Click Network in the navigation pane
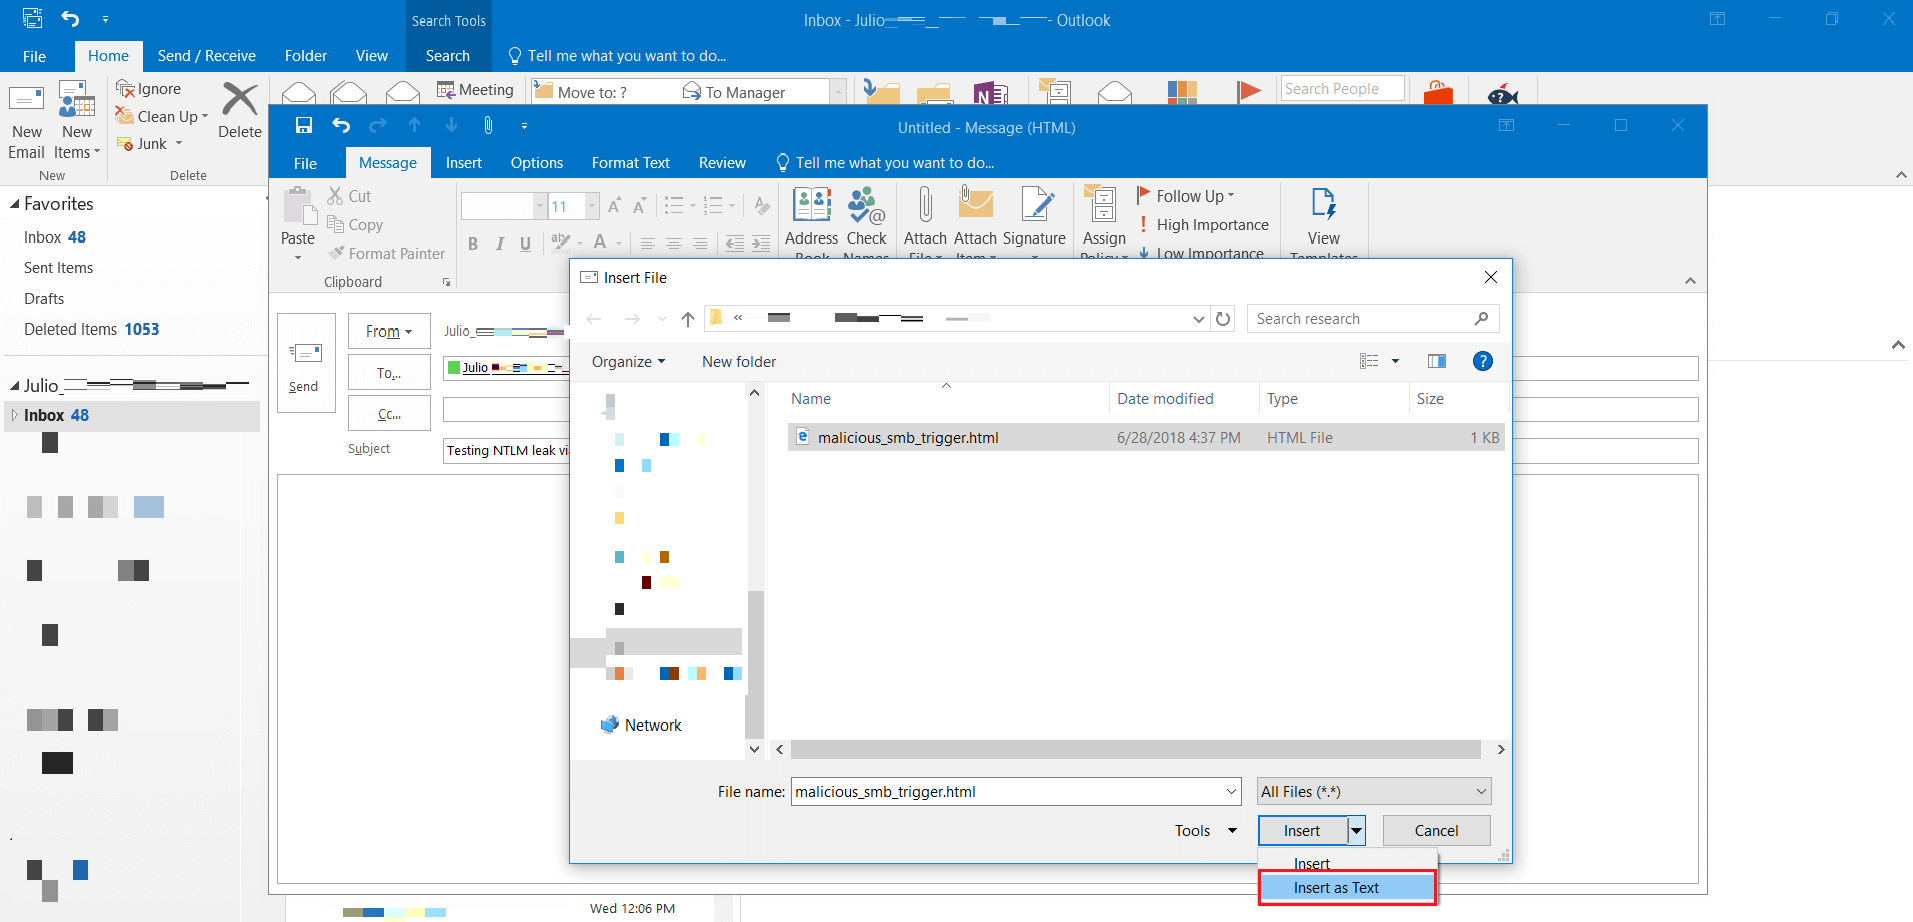The height and width of the screenshot is (922, 1913). click(x=641, y=725)
